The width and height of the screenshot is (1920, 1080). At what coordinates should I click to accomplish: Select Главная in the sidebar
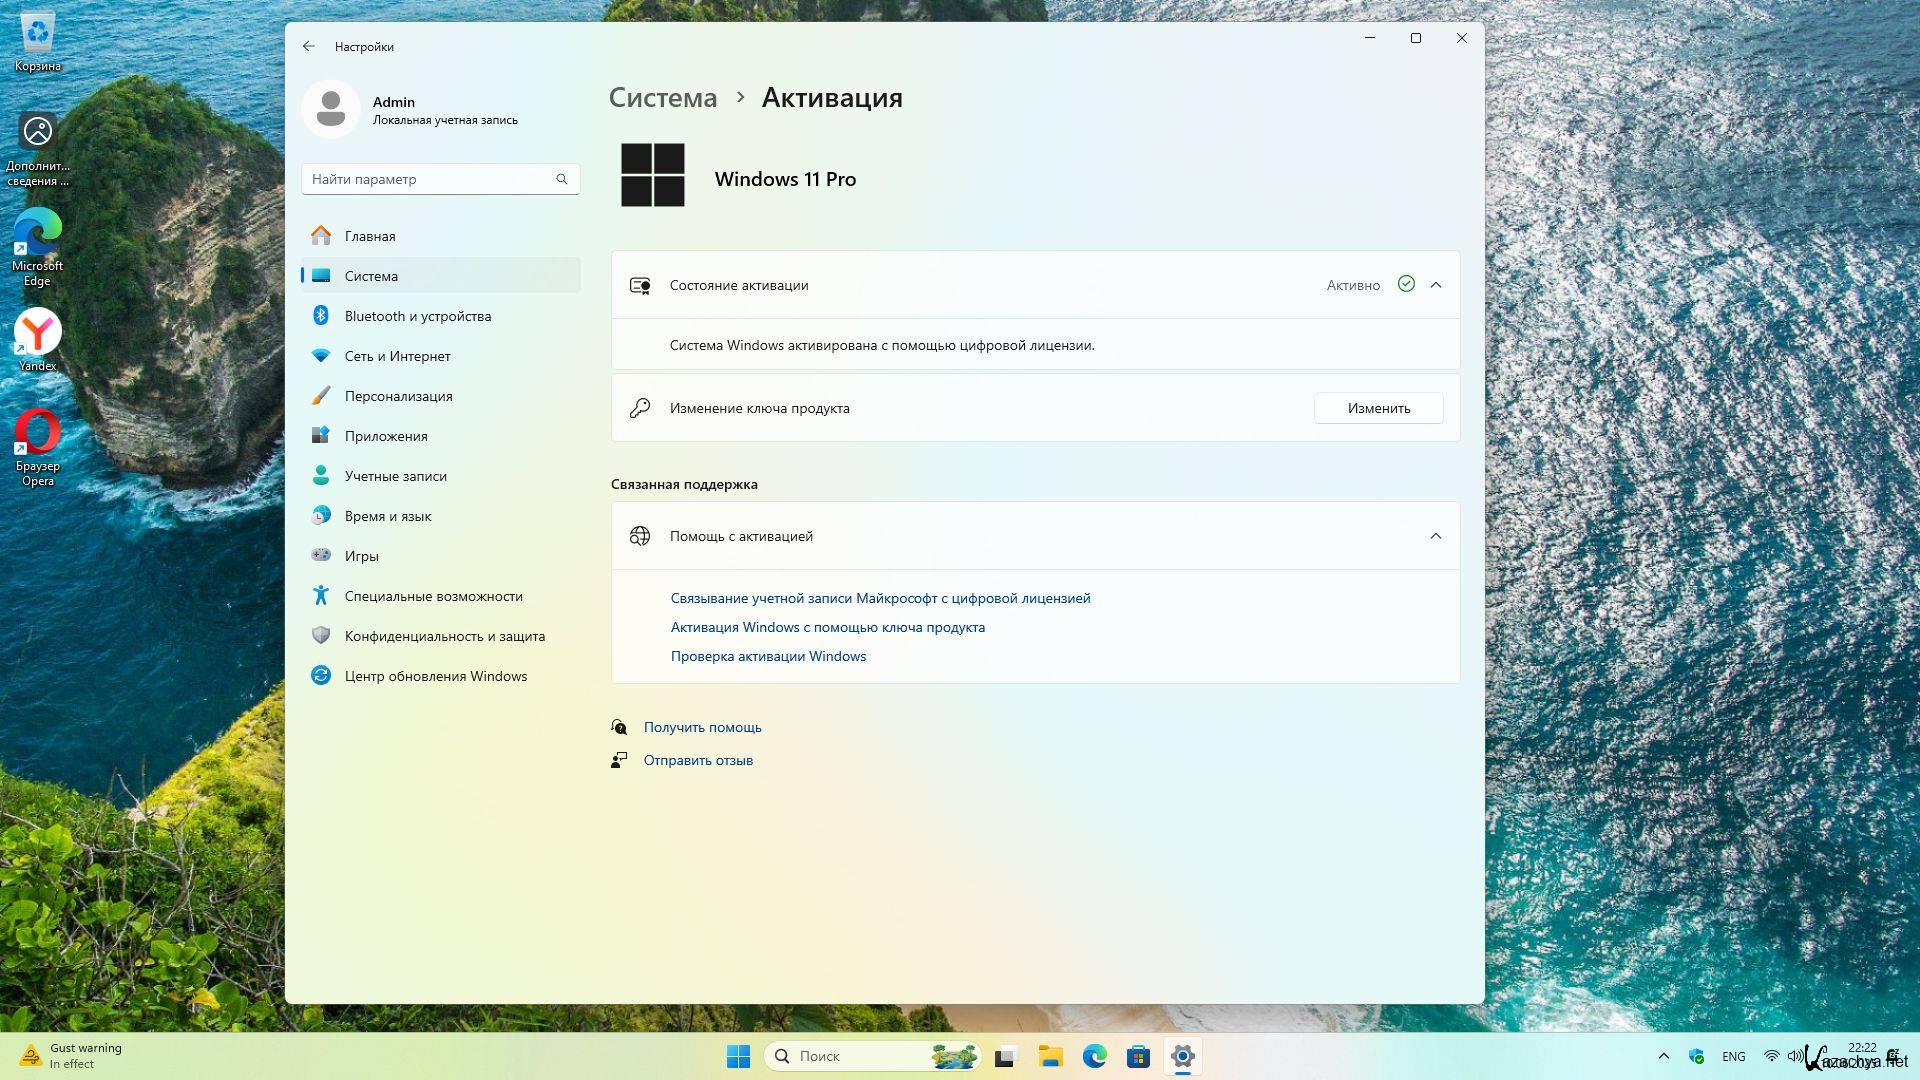point(370,236)
